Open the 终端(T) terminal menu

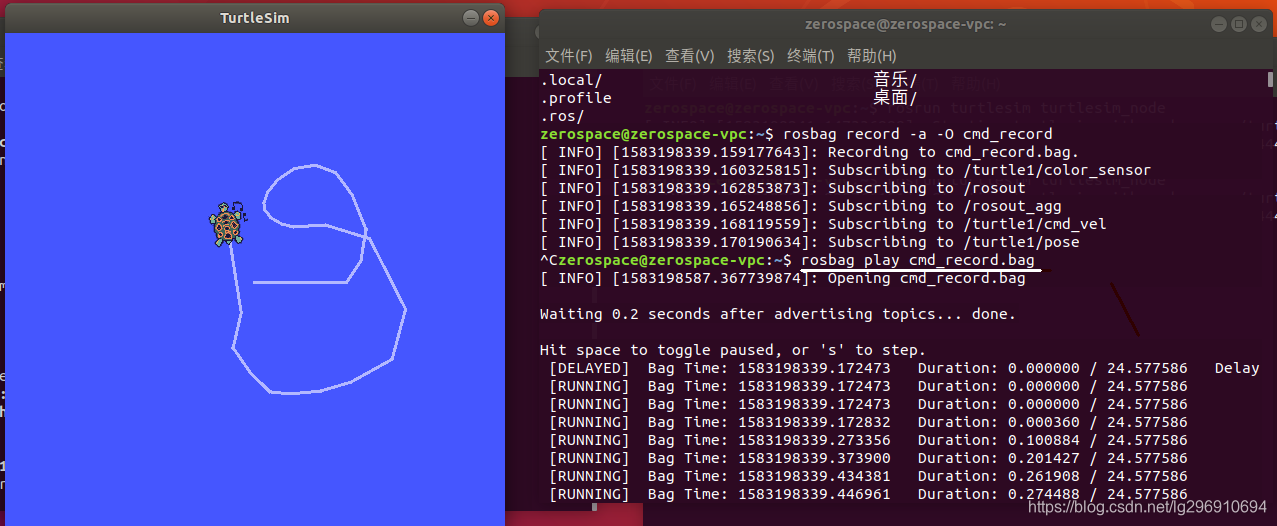(x=811, y=56)
